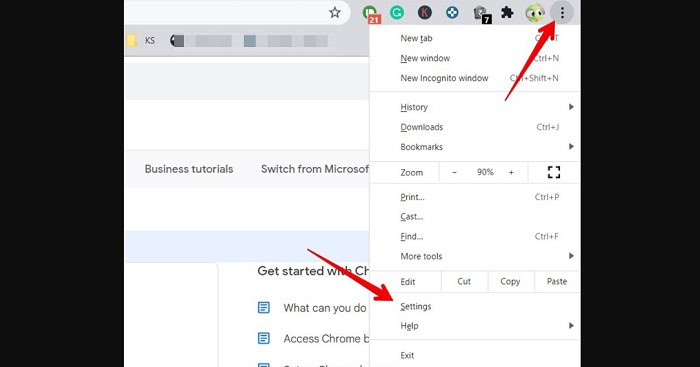Image resolution: width=700 pixels, height=367 pixels.
Task: Click Cut in the Edit row
Action: (x=464, y=281)
